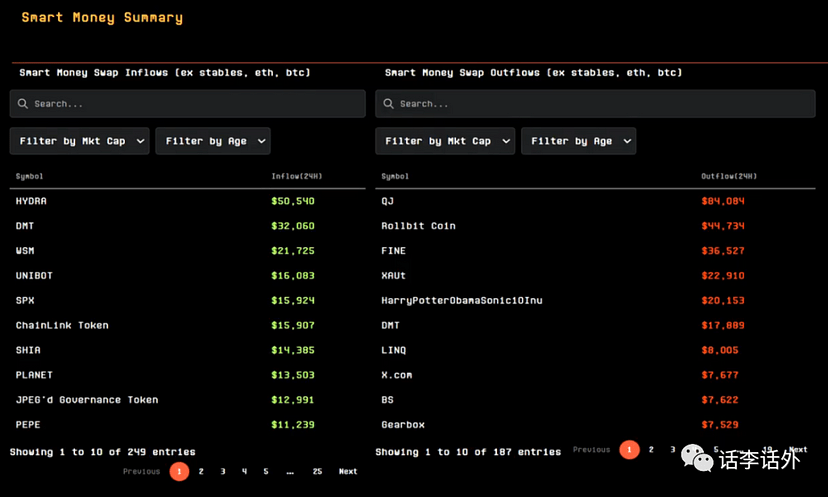Sort Inflows table by Symbol column header
This screenshot has height=497, width=828.
pos(30,177)
